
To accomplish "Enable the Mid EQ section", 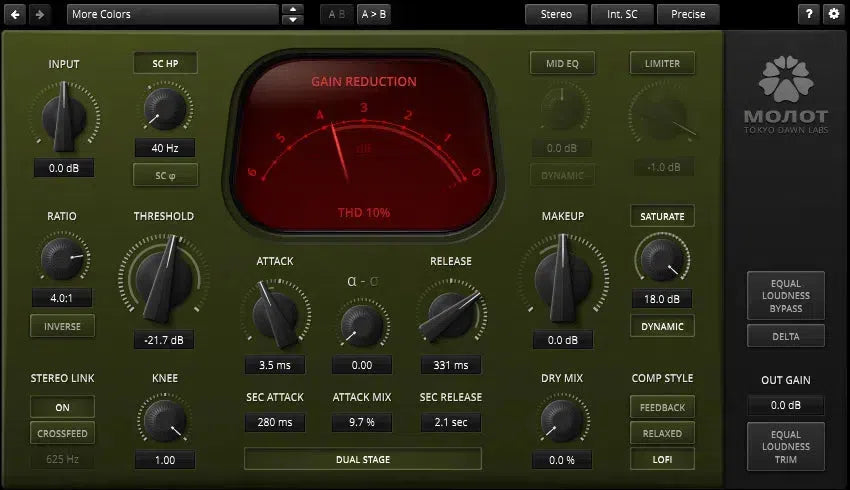I will point(562,63).
